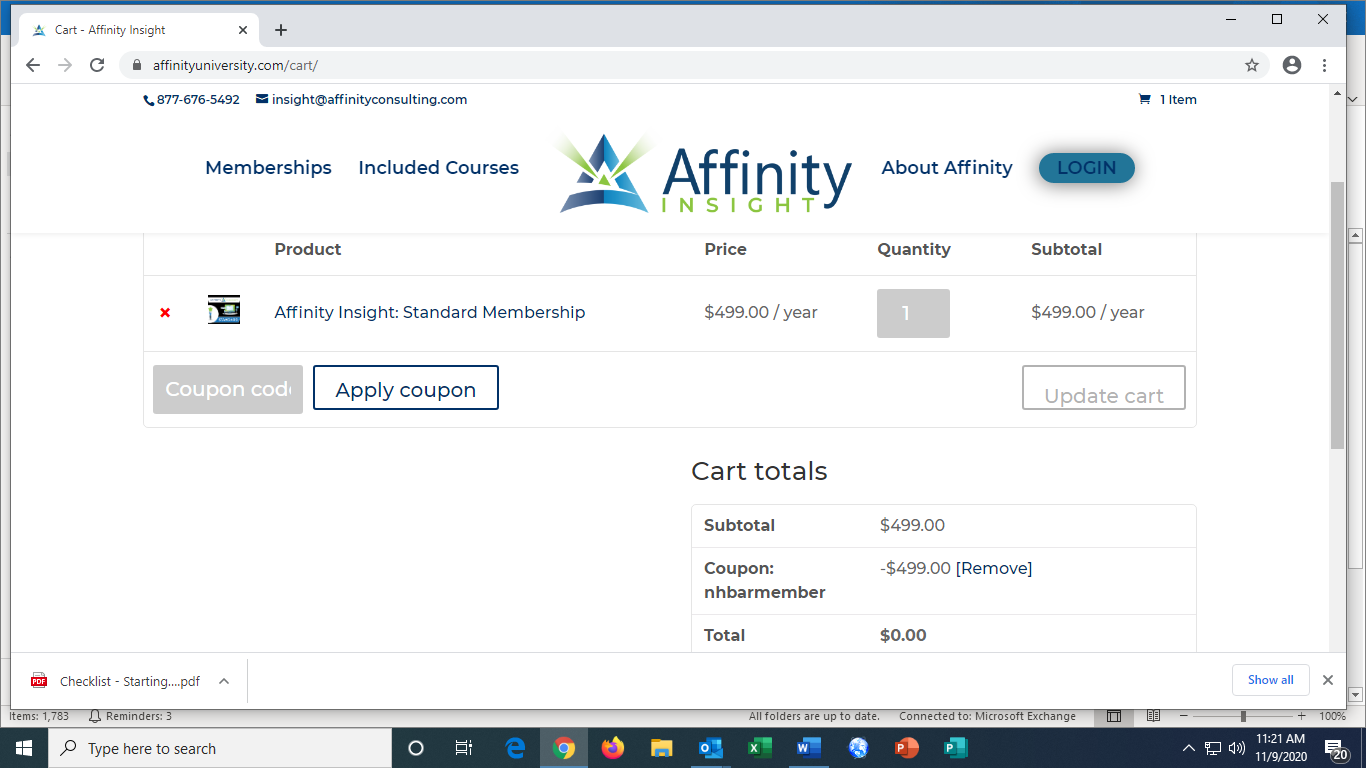Click the Outlook zoom slider

(x=1243, y=716)
